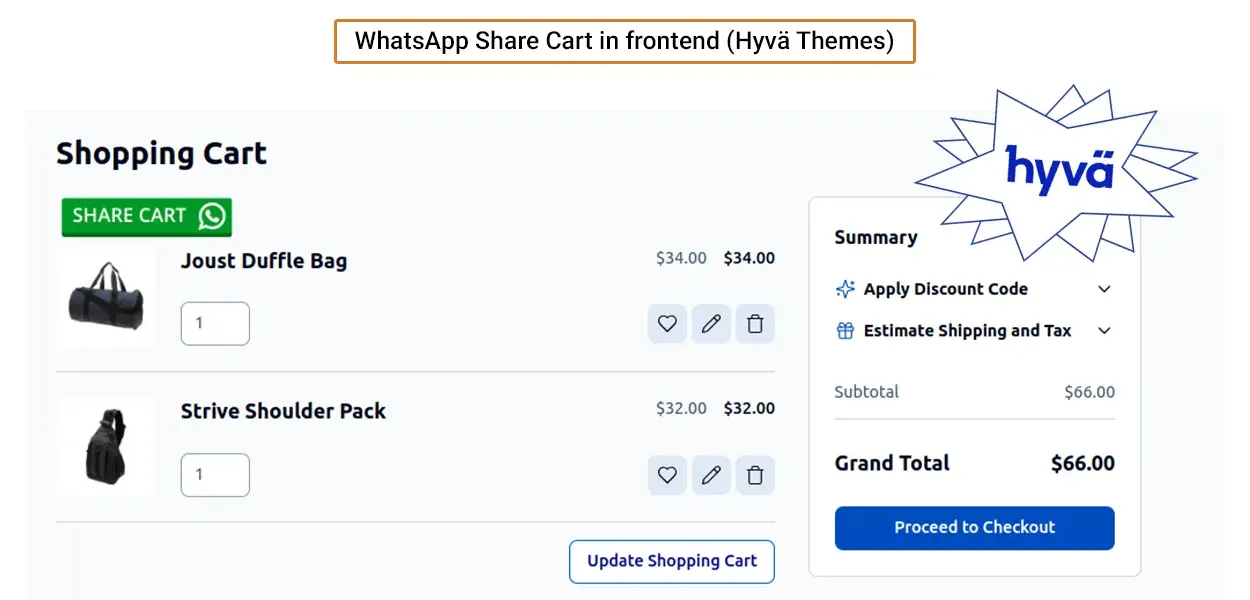Click the Update Shopping Cart button
This screenshot has height=600, width=1250.
tap(672, 561)
